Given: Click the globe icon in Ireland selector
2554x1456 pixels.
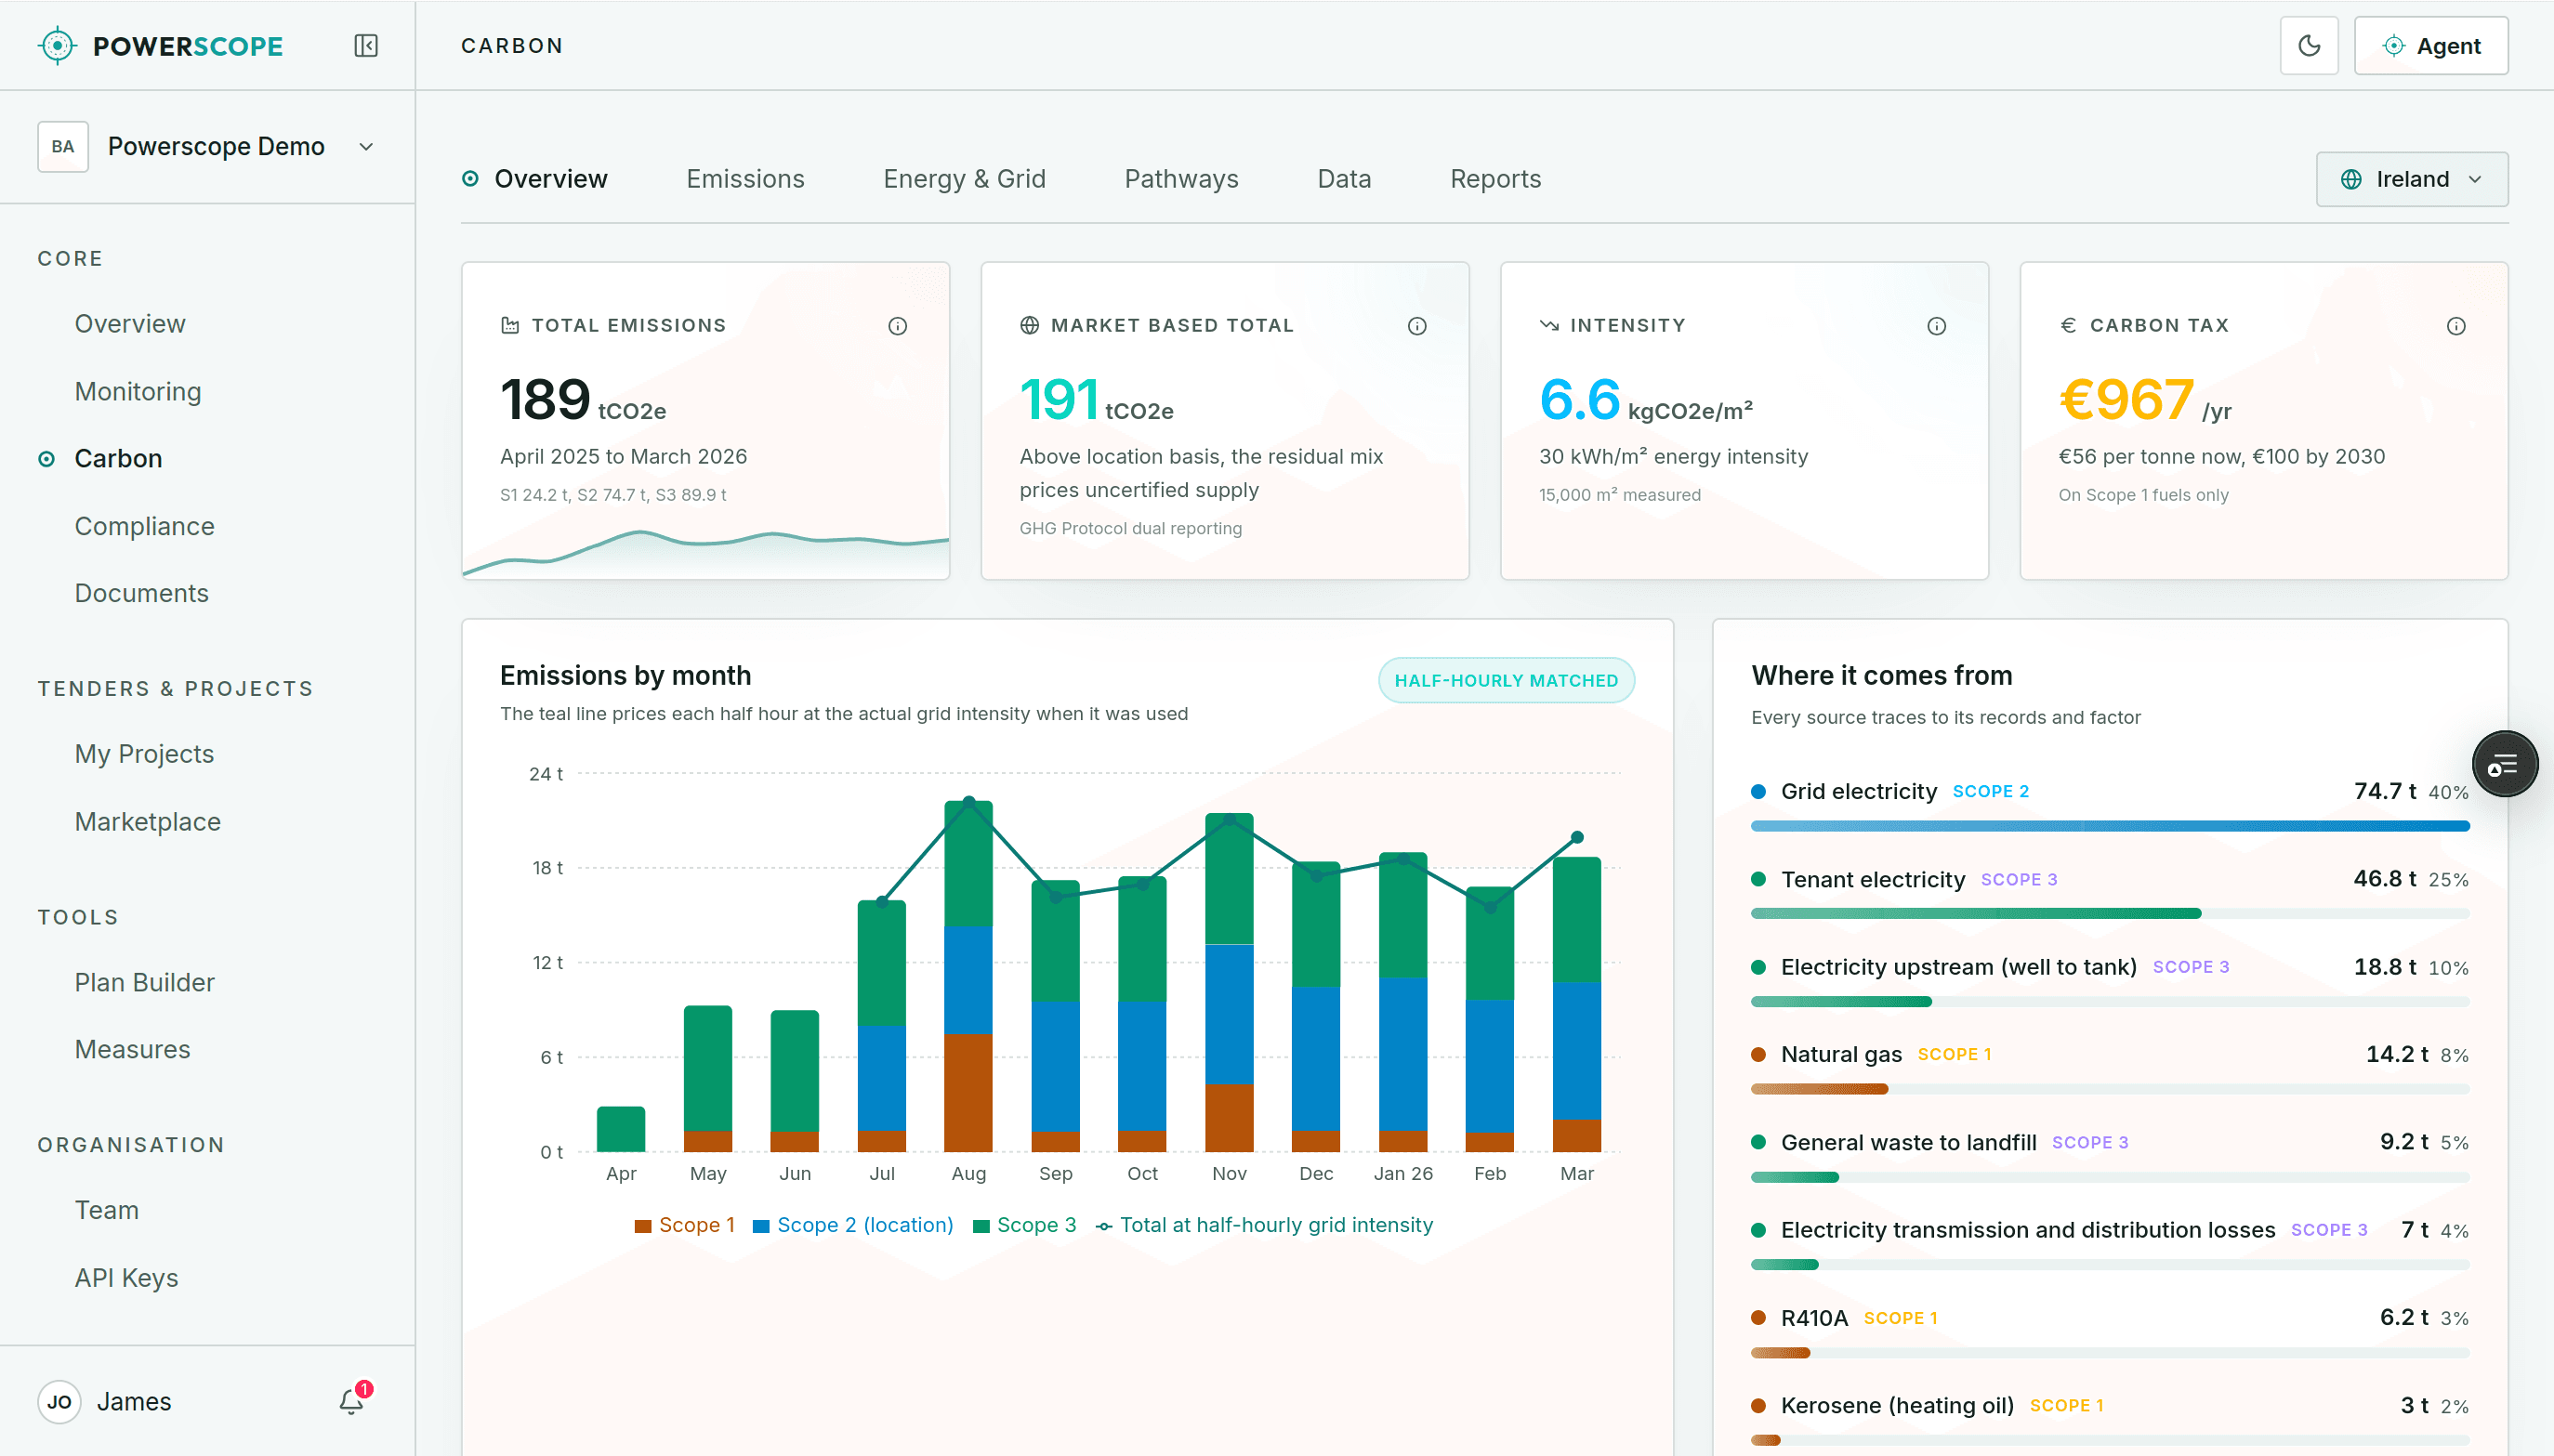Looking at the screenshot, I should pyautogui.click(x=2351, y=179).
